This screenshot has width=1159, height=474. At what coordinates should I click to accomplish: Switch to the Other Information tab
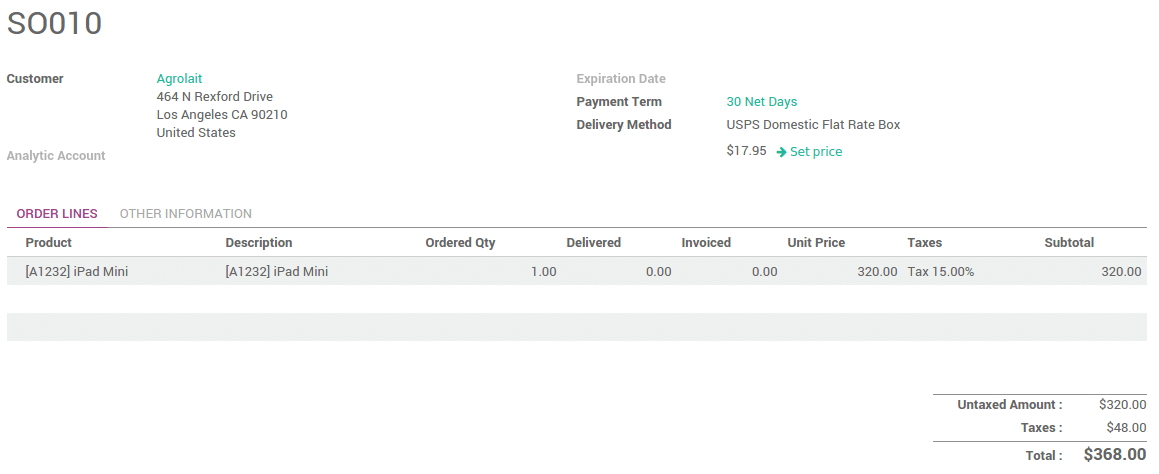pos(185,214)
